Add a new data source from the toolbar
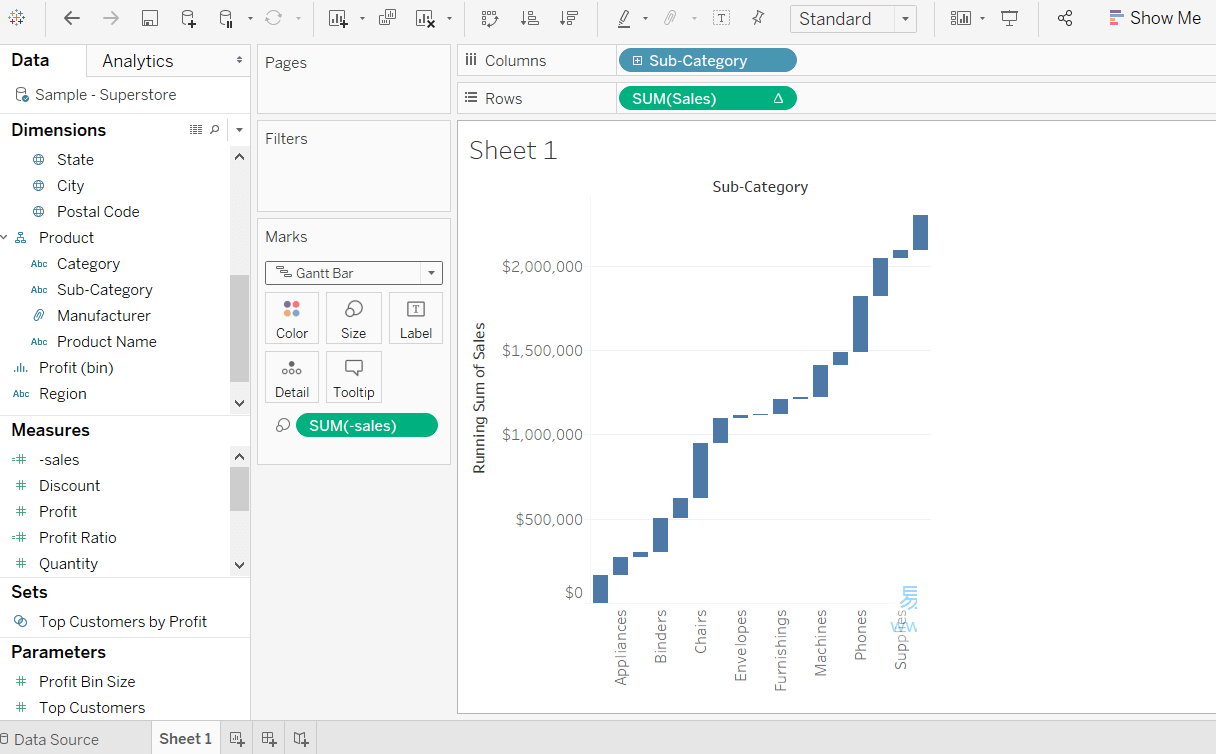Screen dimensions: 1216x754 pos(188,18)
